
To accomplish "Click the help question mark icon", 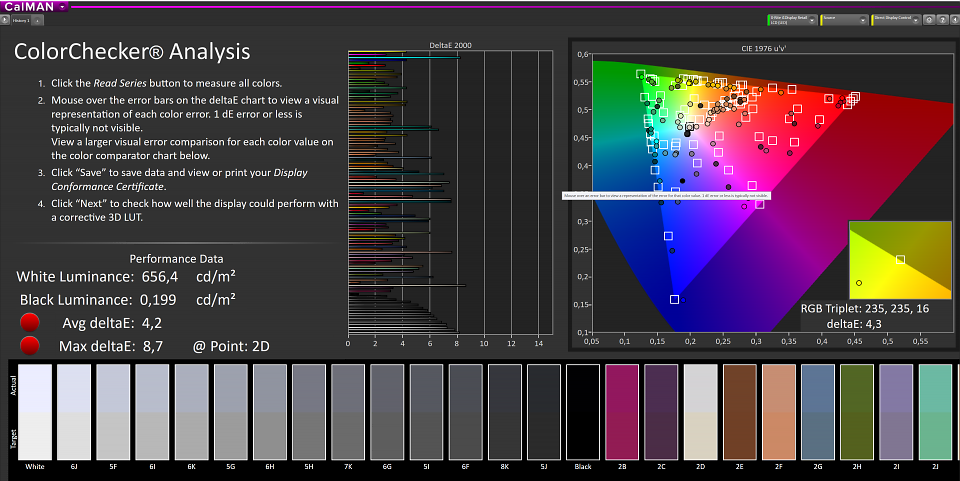I will tap(942, 20).
